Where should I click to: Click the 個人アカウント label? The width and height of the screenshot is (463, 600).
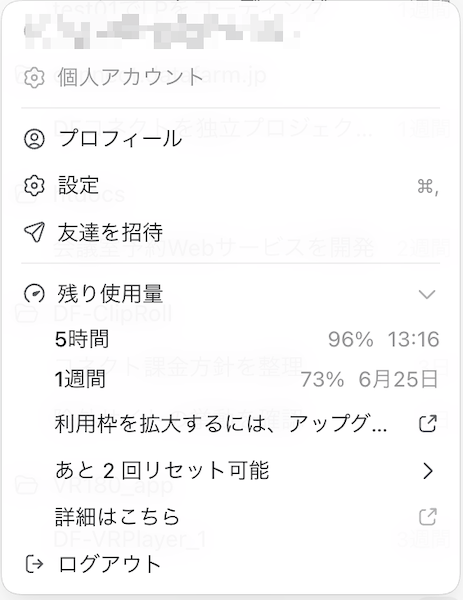(x=130, y=77)
